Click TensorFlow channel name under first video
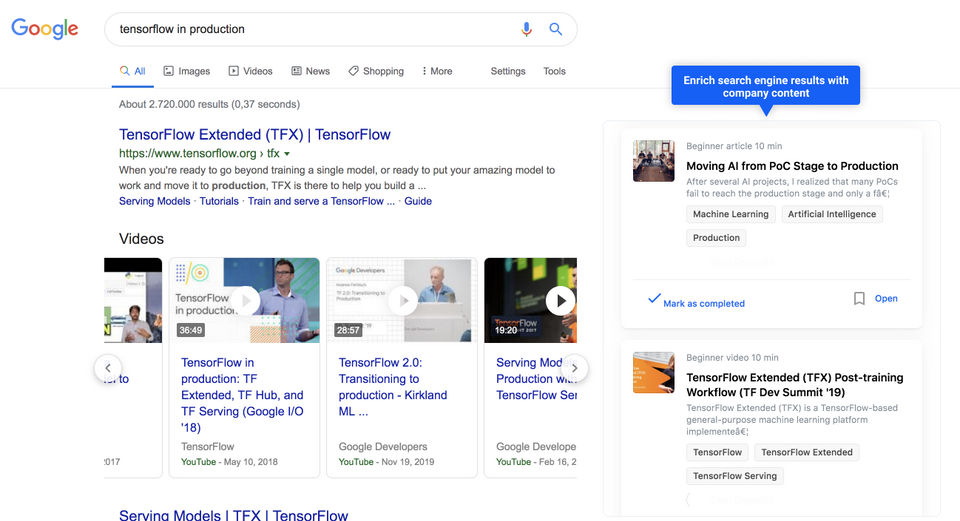 208,446
